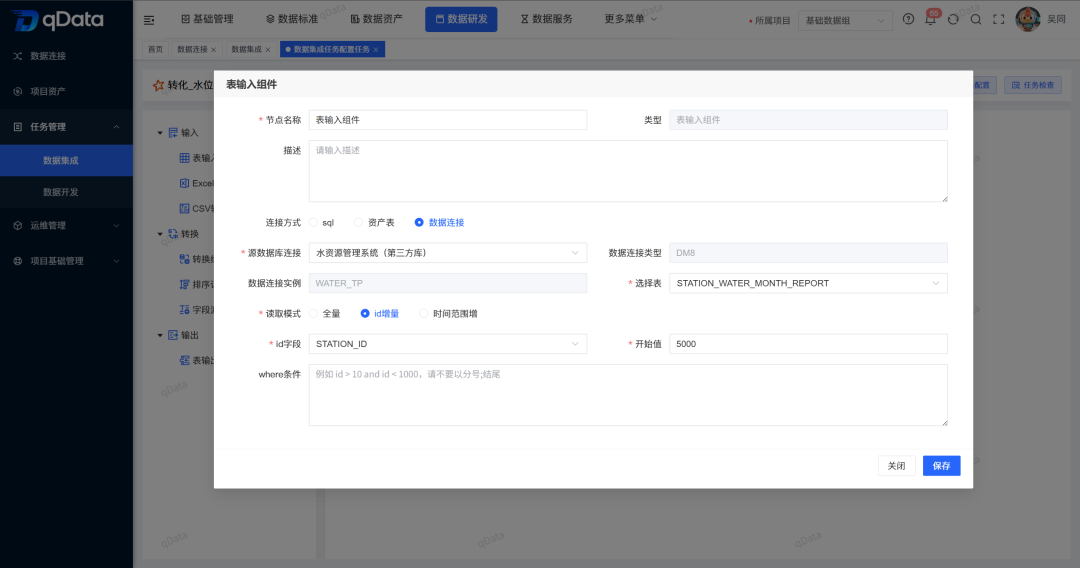
Task: Open the 基础管理 top menu
Action: 207,19
